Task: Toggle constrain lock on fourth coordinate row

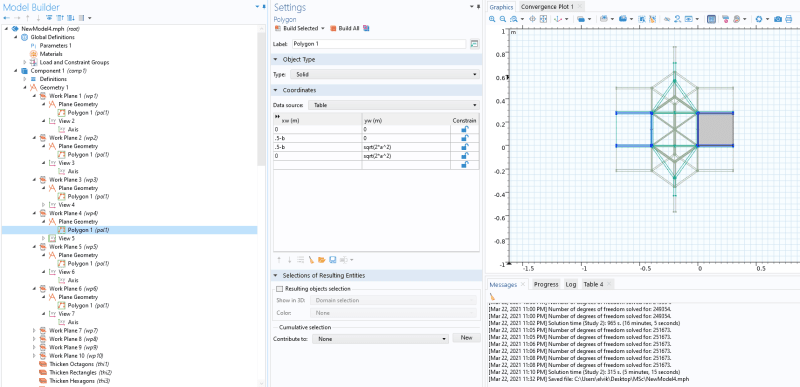Action: click(464, 156)
